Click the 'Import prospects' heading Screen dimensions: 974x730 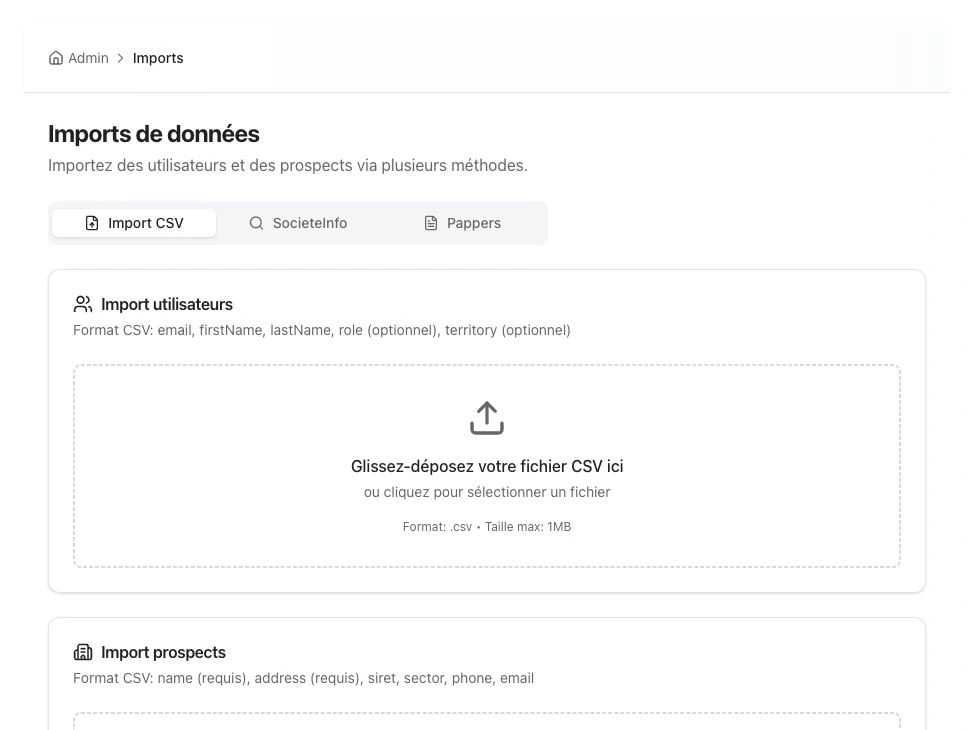163,652
